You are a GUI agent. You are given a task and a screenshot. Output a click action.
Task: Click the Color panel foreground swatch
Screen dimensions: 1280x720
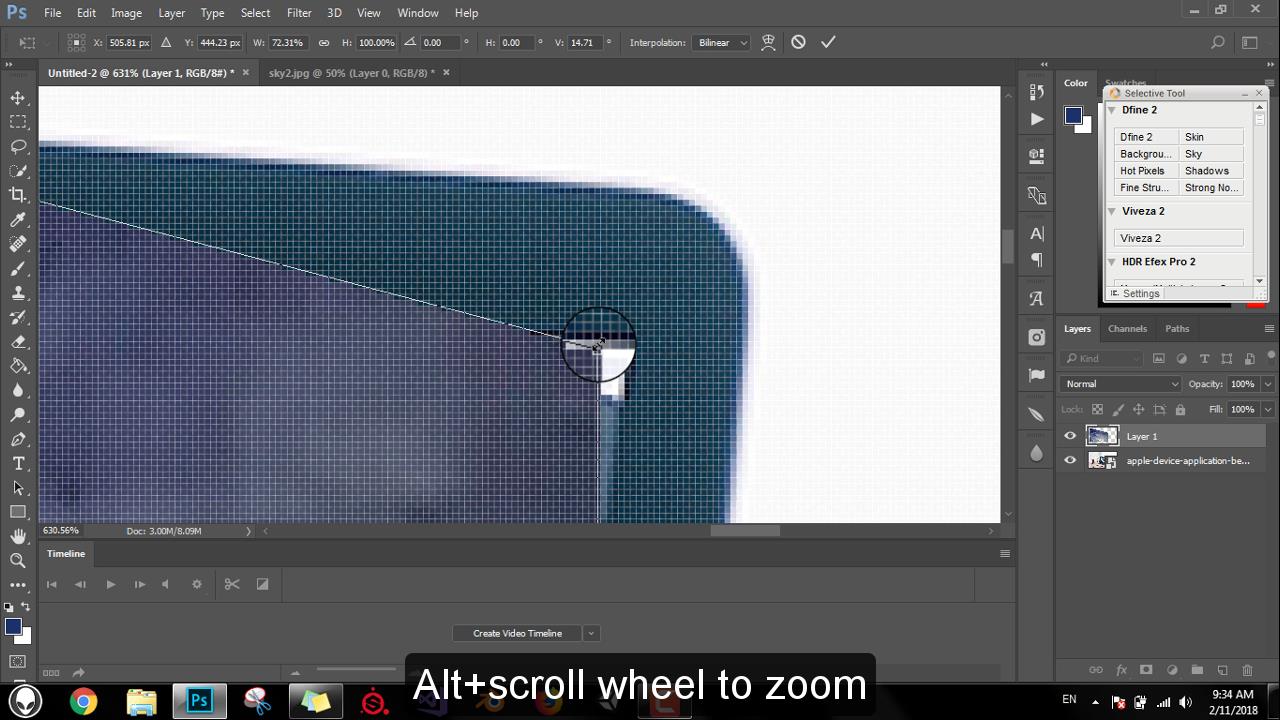pyautogui.click(x=1073, y=115)
